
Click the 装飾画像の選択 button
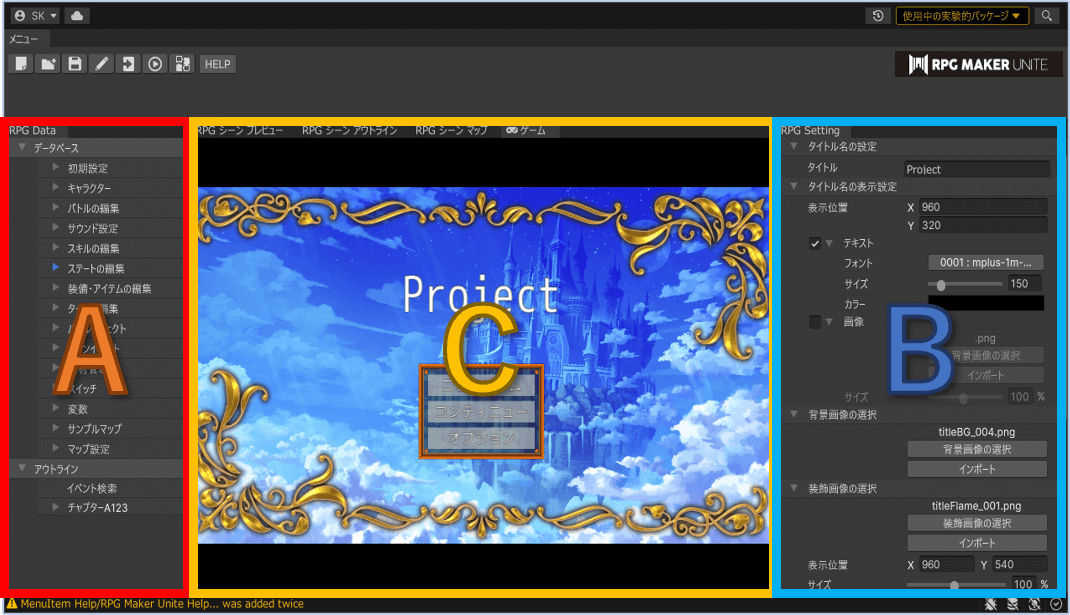(x=976, y=523)
